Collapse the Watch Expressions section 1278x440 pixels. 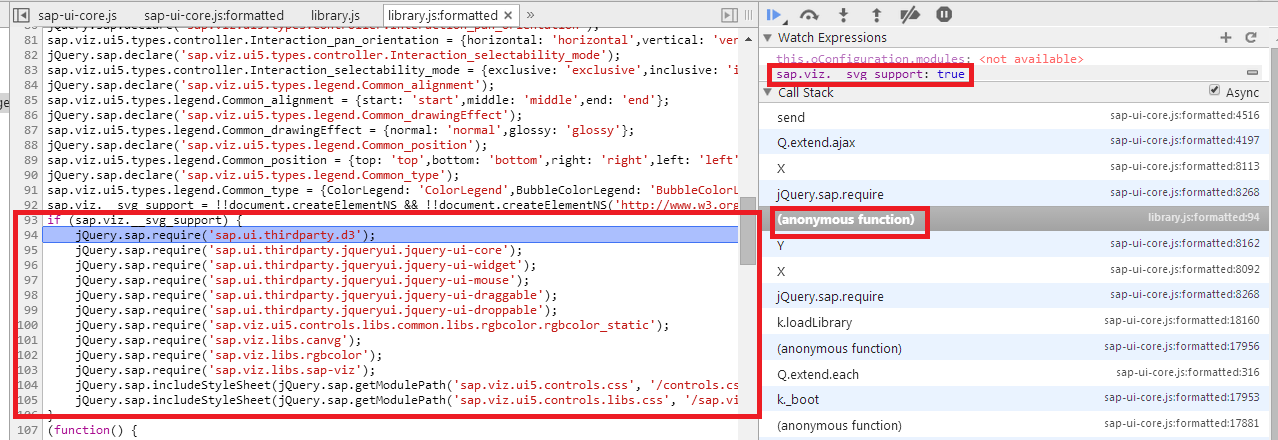769,38
